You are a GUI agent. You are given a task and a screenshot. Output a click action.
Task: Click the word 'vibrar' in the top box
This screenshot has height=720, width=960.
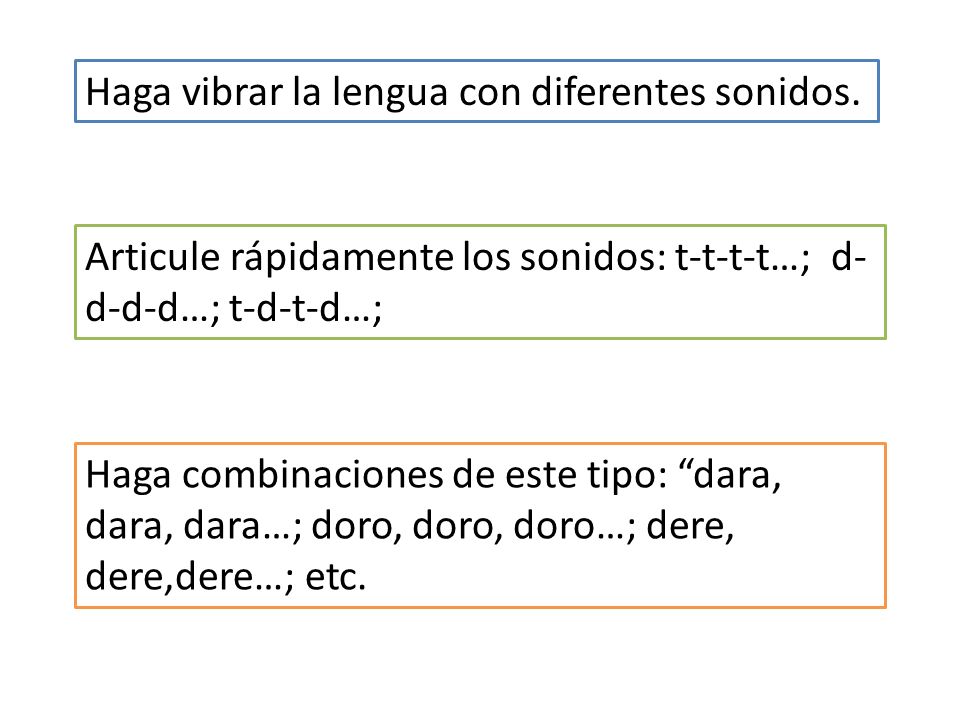point(232,92)
